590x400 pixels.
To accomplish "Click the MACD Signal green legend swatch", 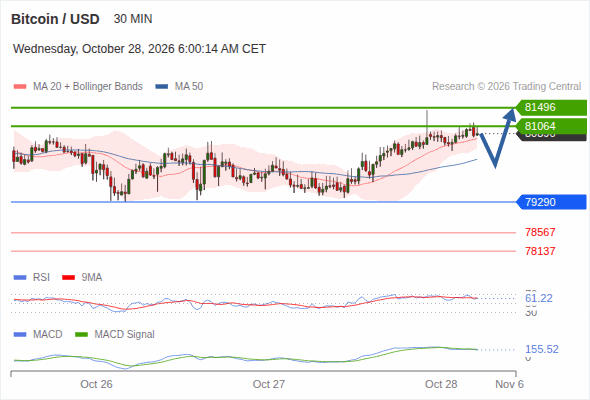I will [81, 334].
